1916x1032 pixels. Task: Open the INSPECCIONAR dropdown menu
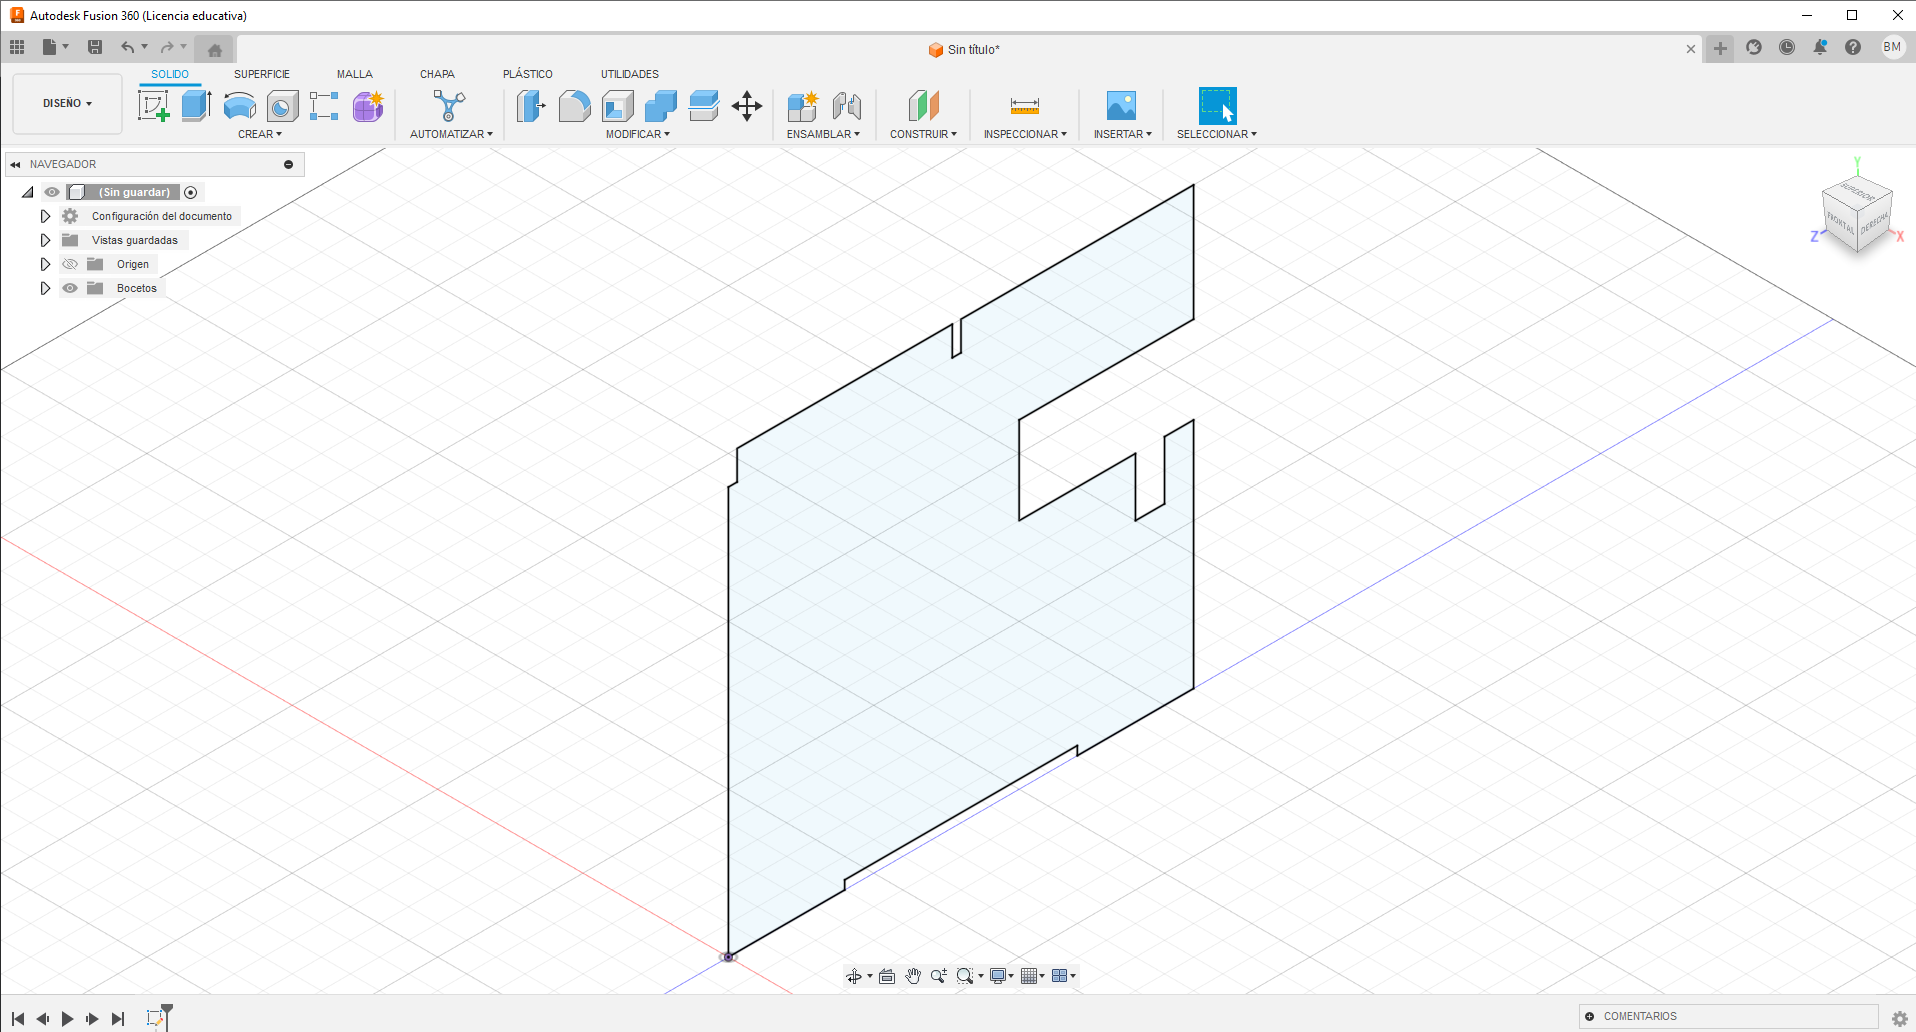1025,134
